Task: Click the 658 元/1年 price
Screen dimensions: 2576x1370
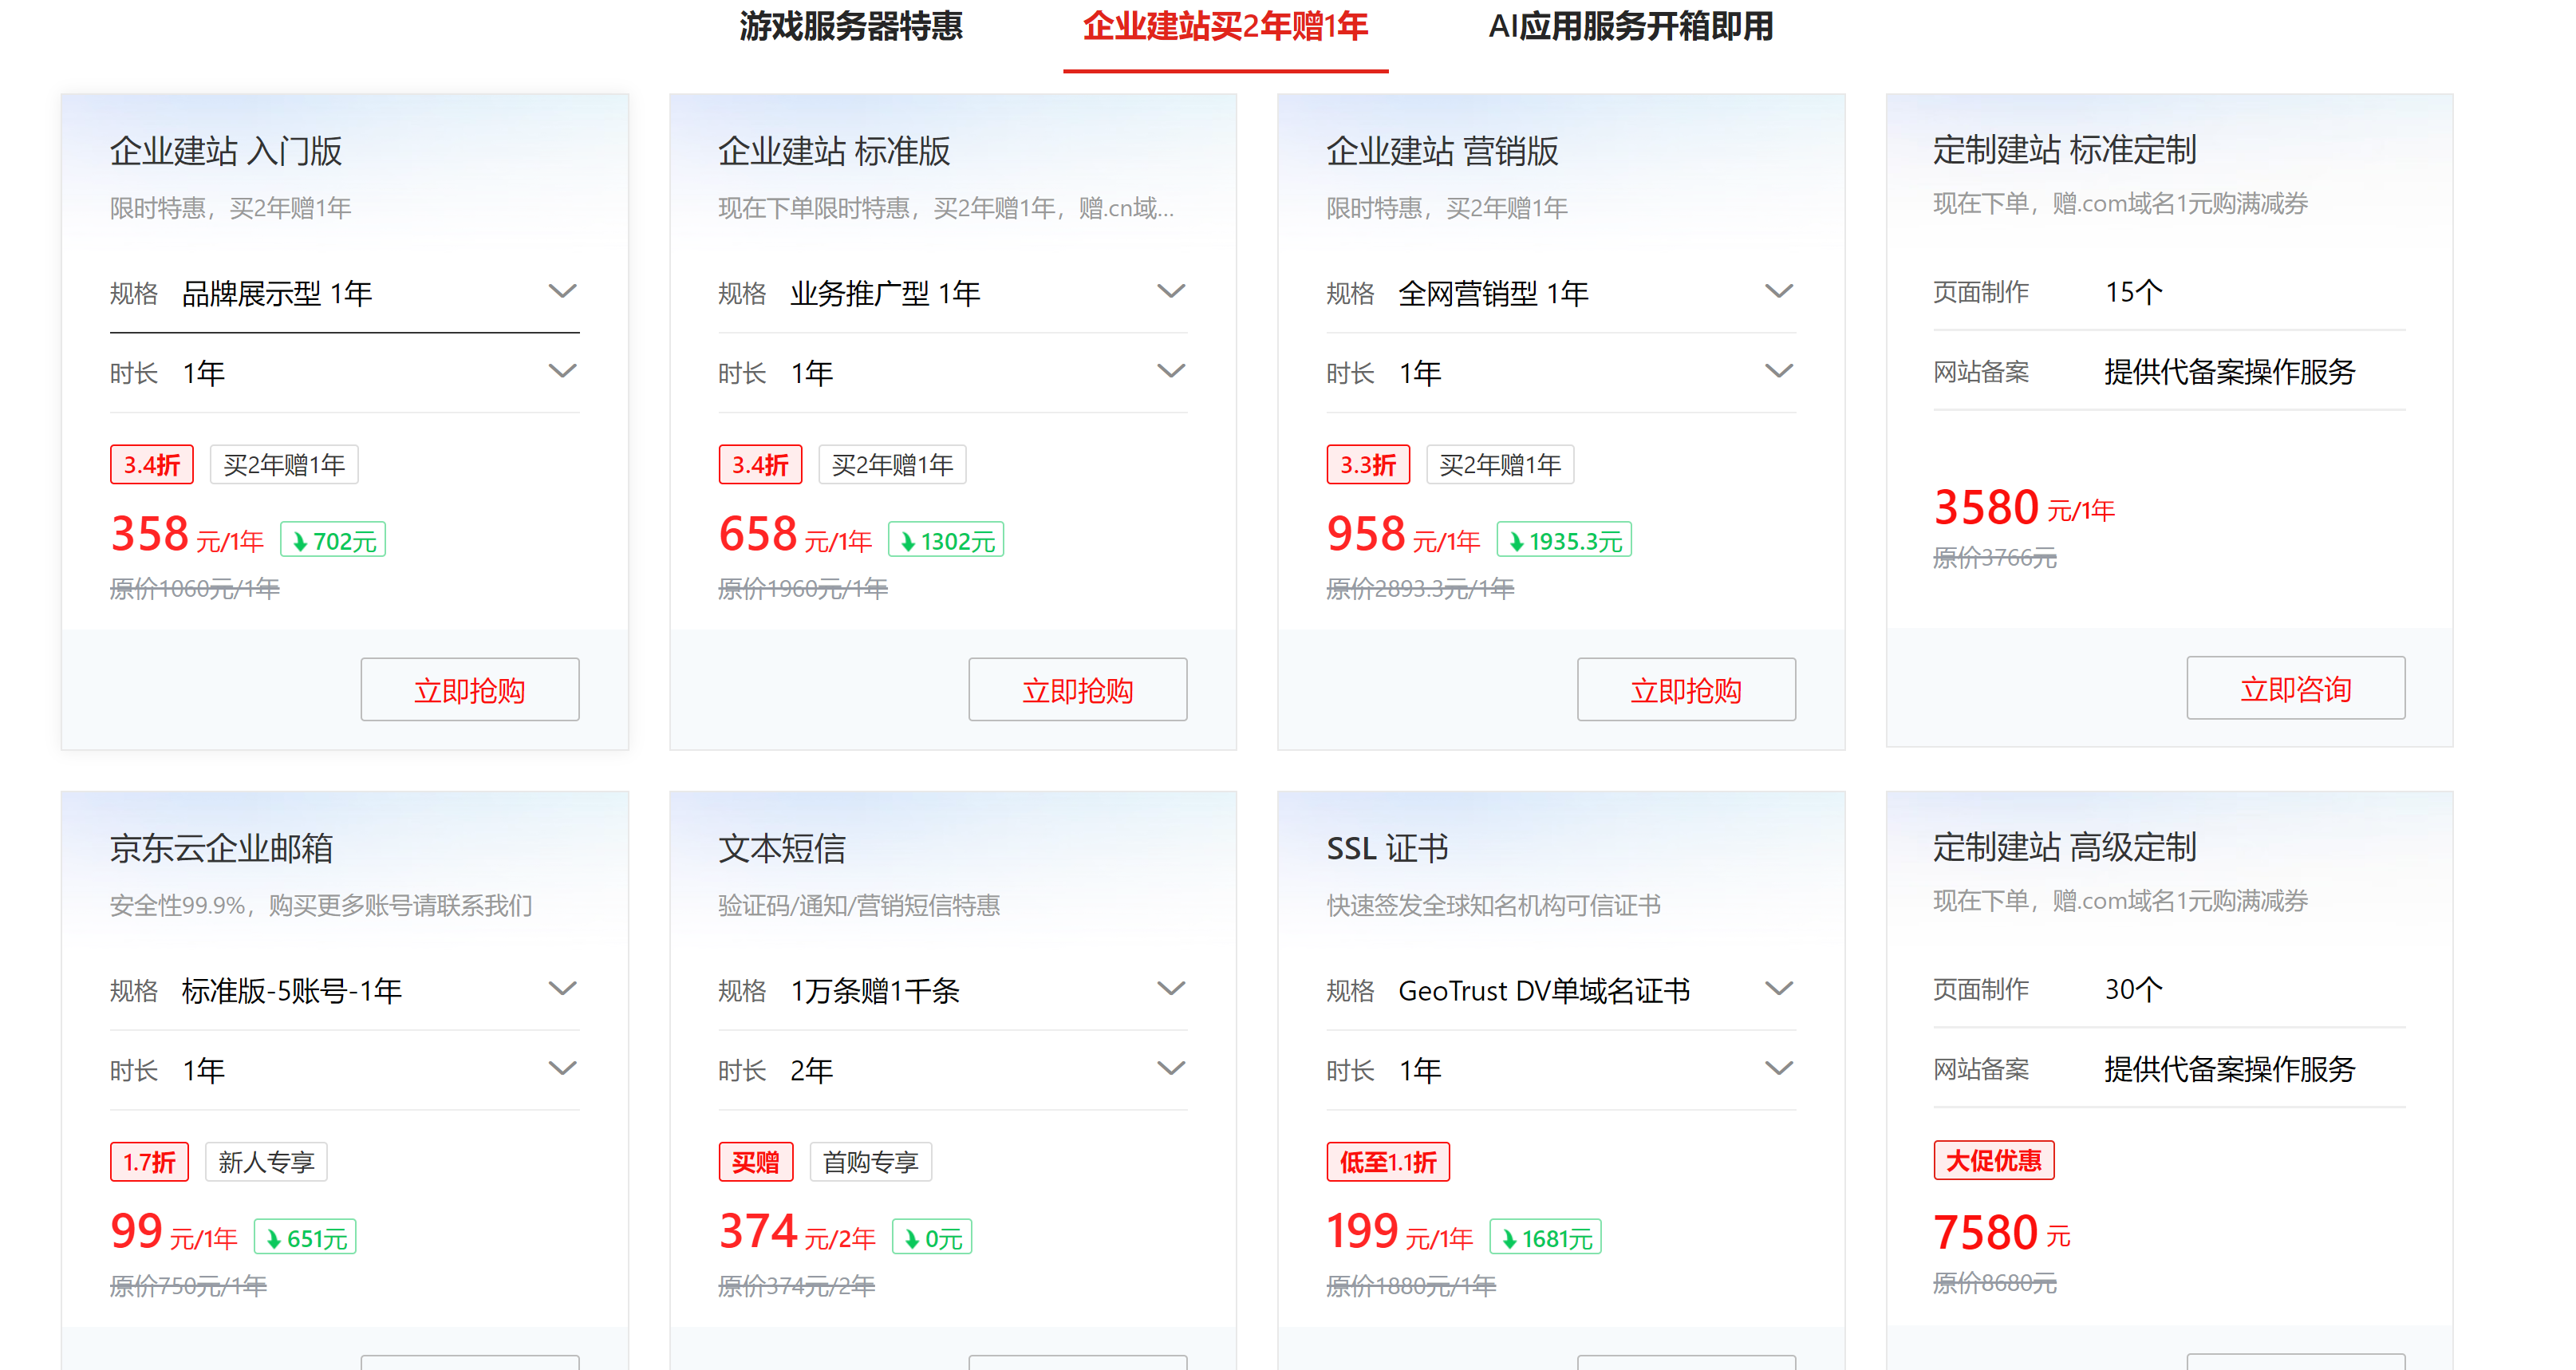Action: coord(795,535)
